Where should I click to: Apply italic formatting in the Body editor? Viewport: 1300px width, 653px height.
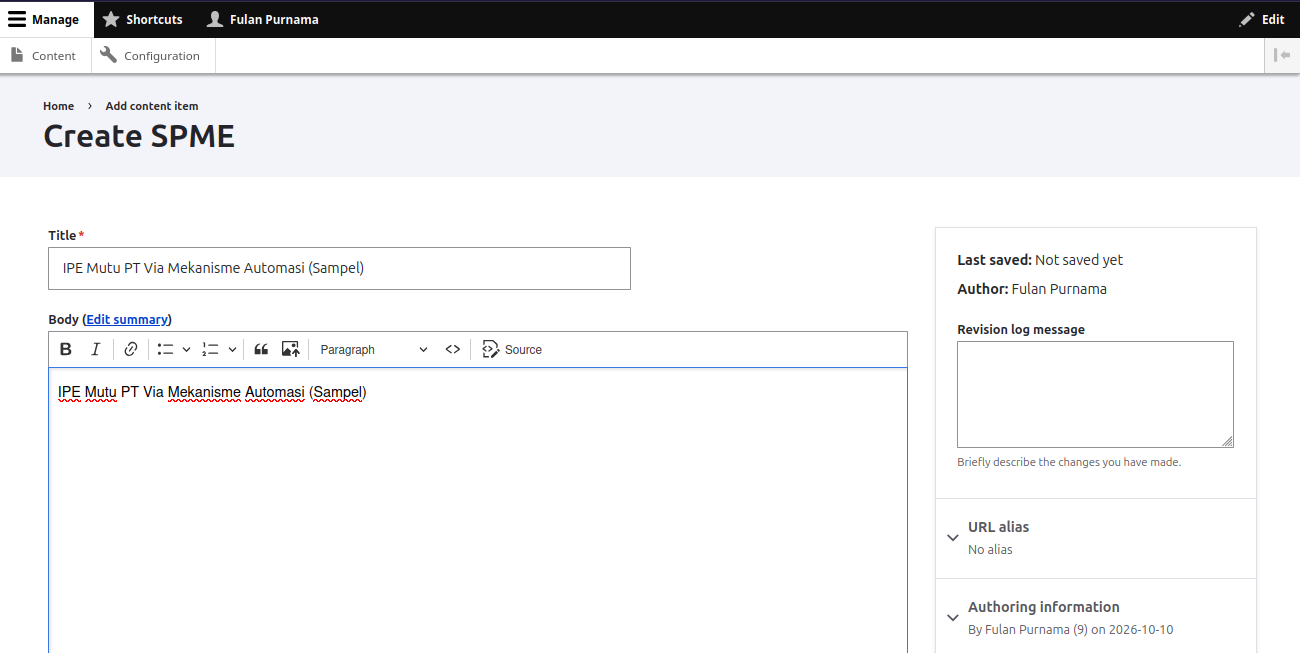(x=96, y=349)
